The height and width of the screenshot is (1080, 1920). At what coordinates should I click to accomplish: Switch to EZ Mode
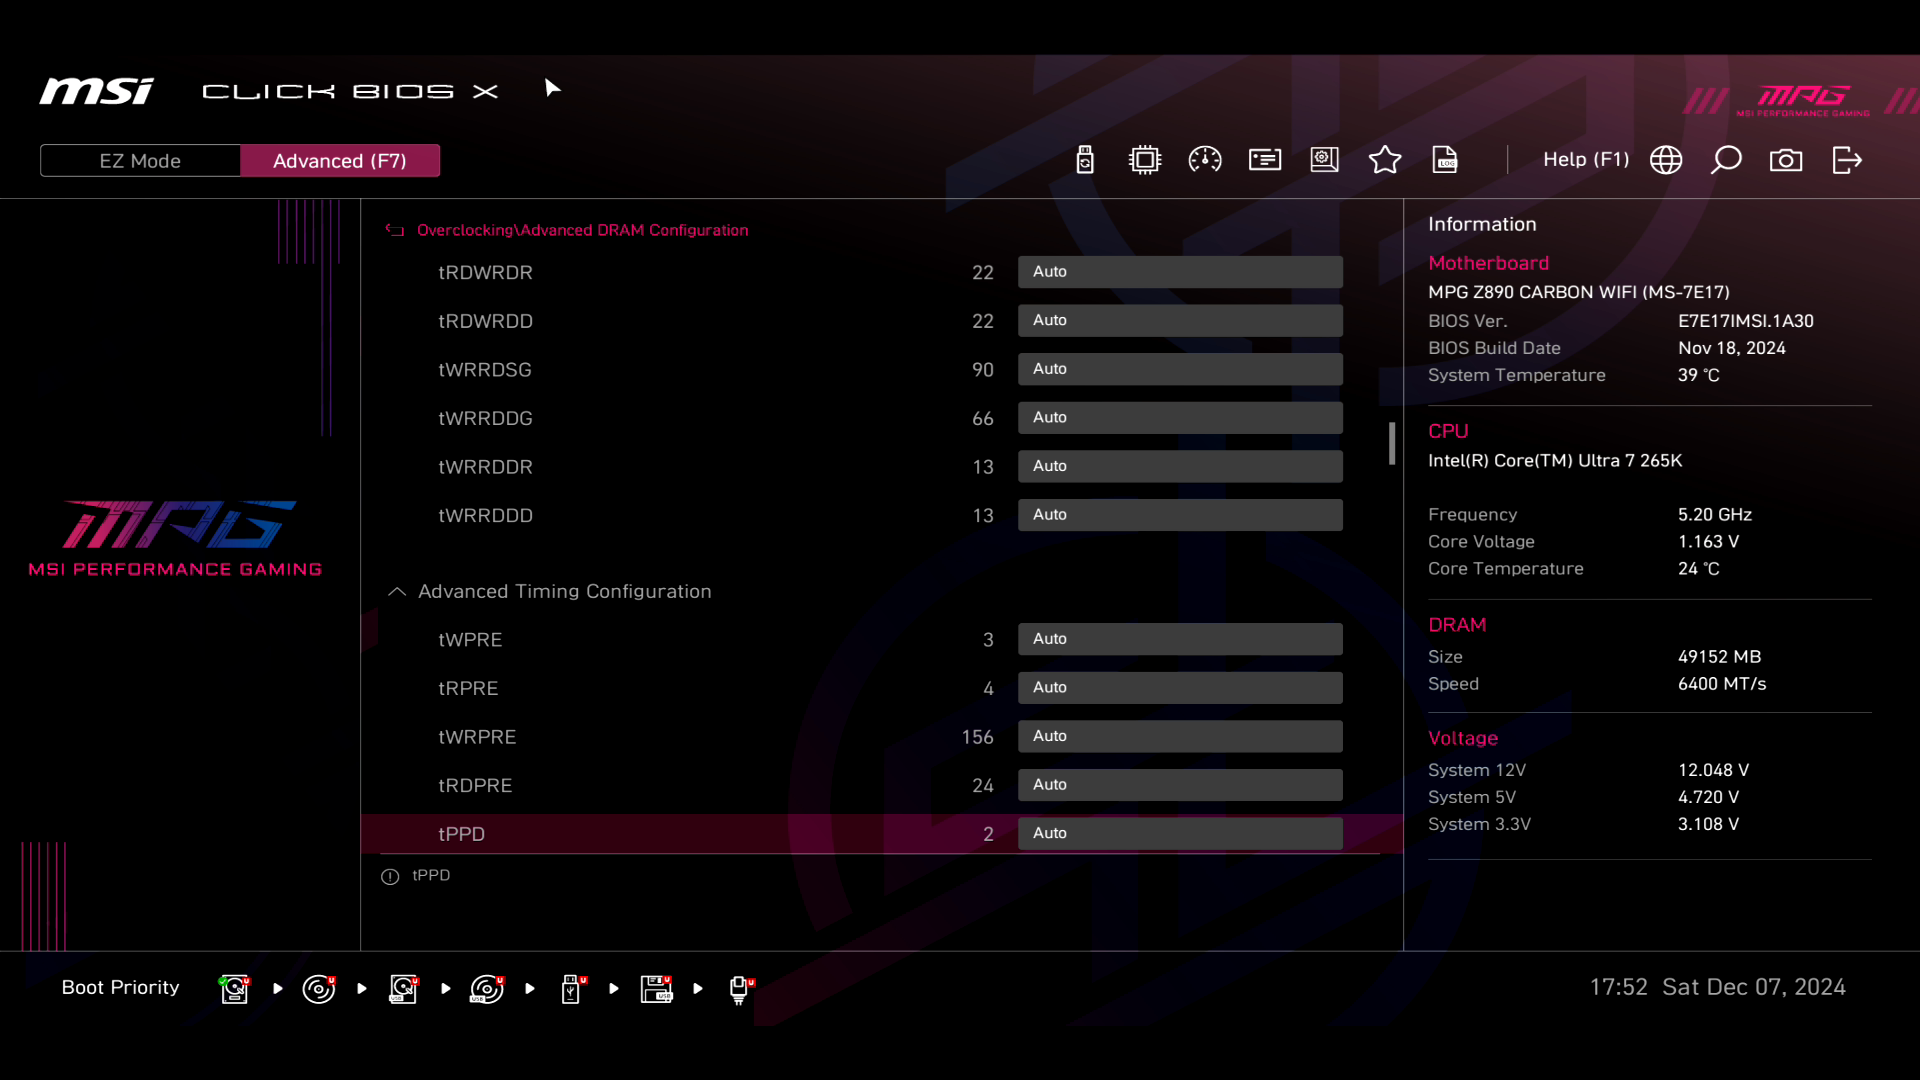coord(140,161)
